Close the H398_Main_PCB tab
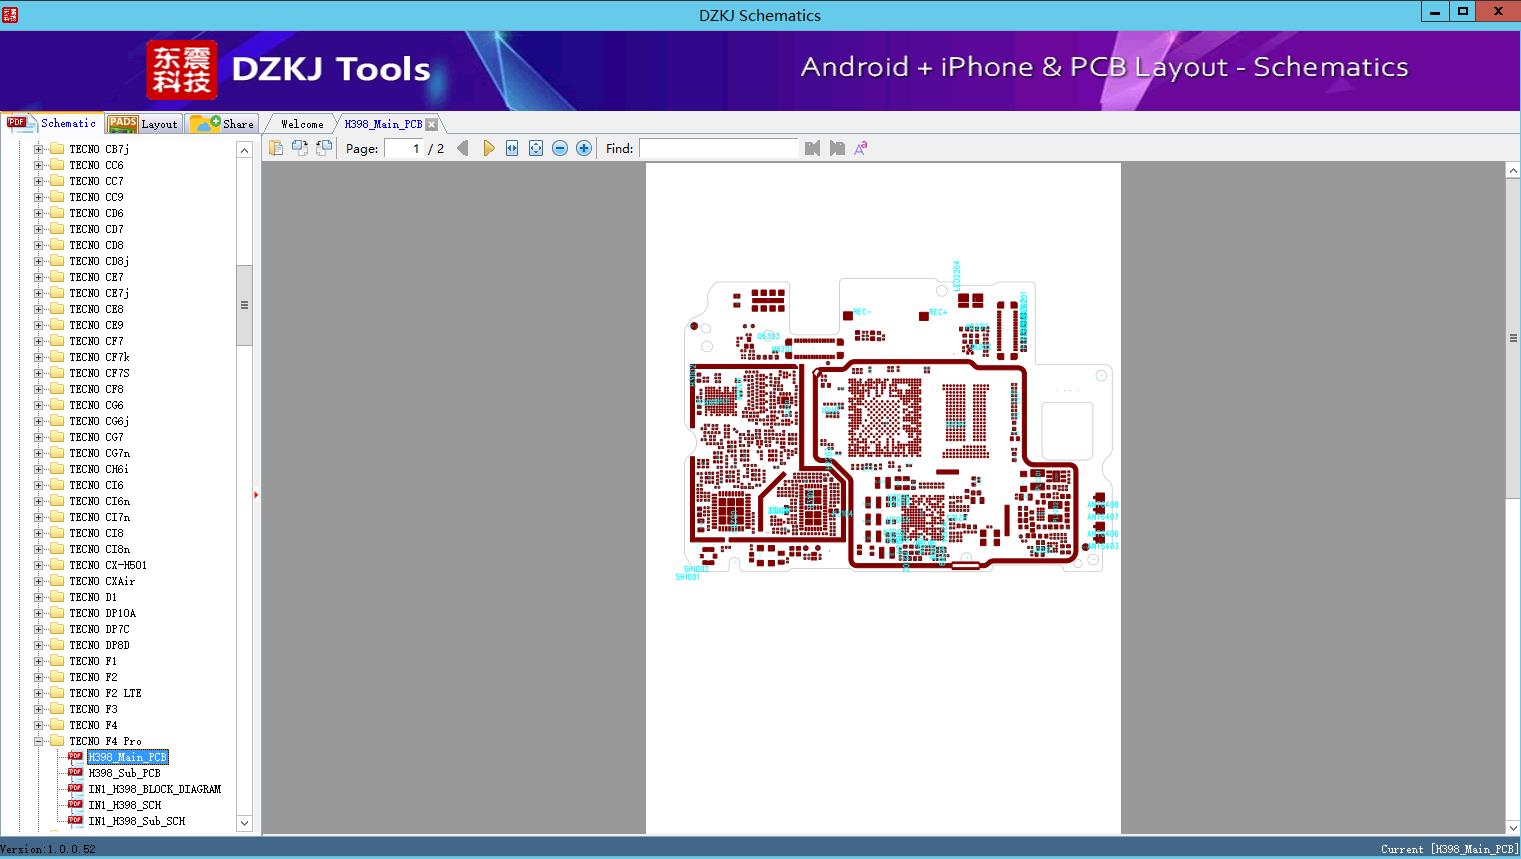 tap(432, 124)
